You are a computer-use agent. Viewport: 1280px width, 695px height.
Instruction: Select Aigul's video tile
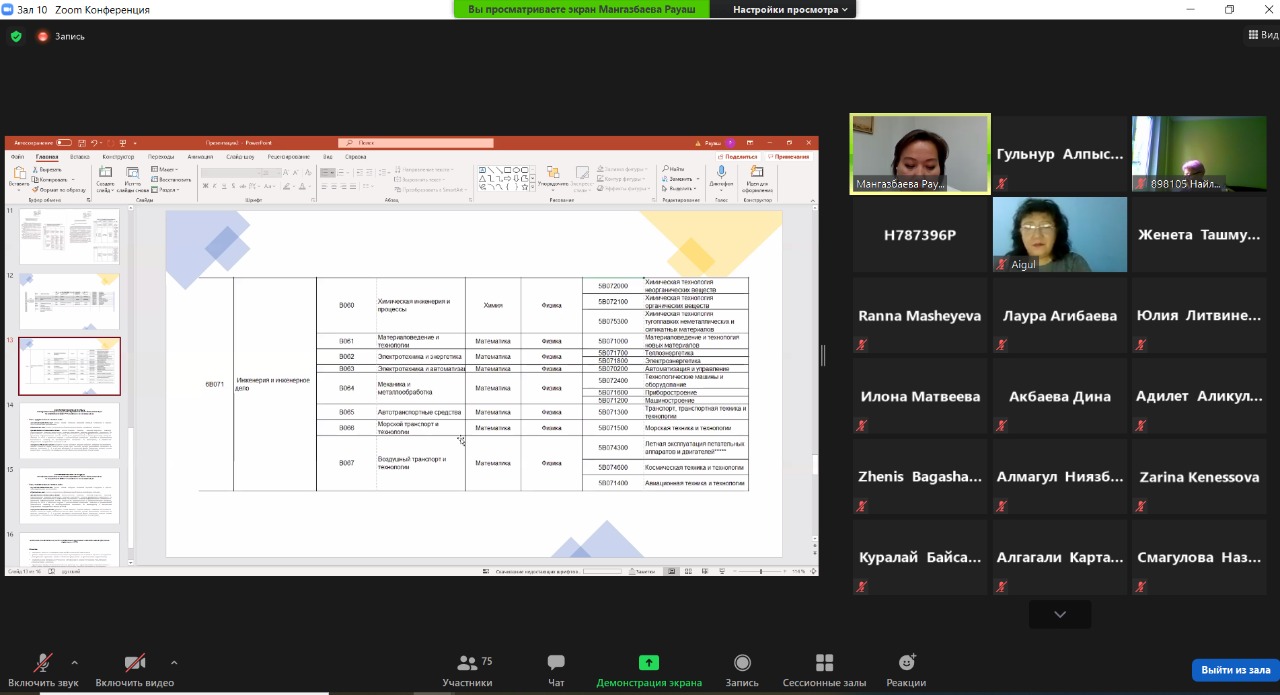tap(1059, 234)
